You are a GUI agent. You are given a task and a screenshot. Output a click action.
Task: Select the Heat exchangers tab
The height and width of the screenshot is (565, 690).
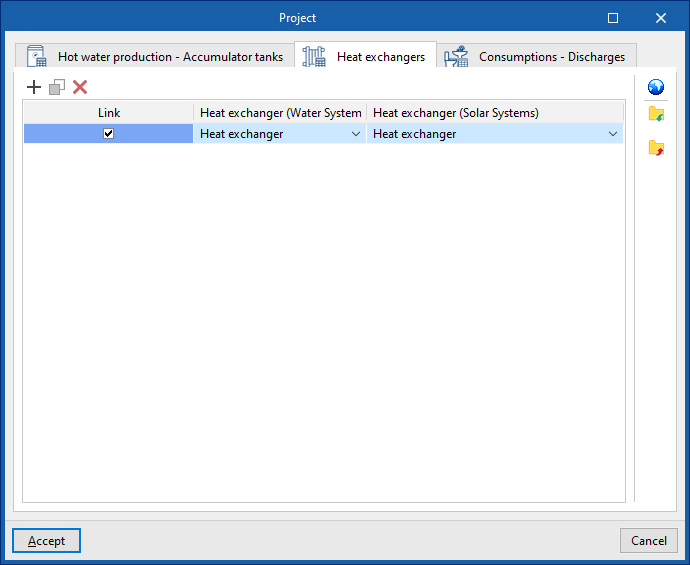(x=365, y=56)
